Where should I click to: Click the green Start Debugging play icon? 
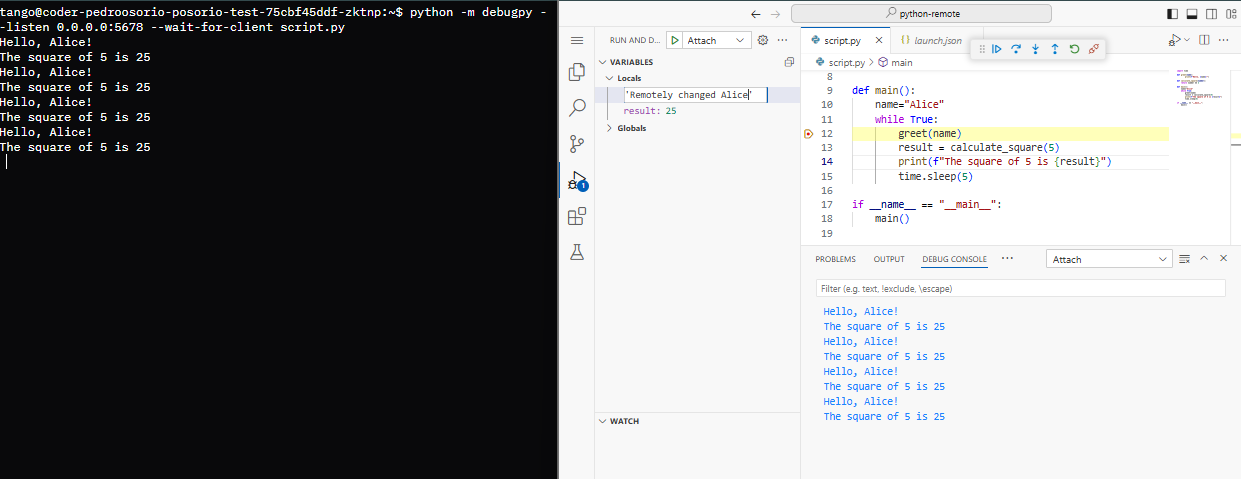[675, 40]
